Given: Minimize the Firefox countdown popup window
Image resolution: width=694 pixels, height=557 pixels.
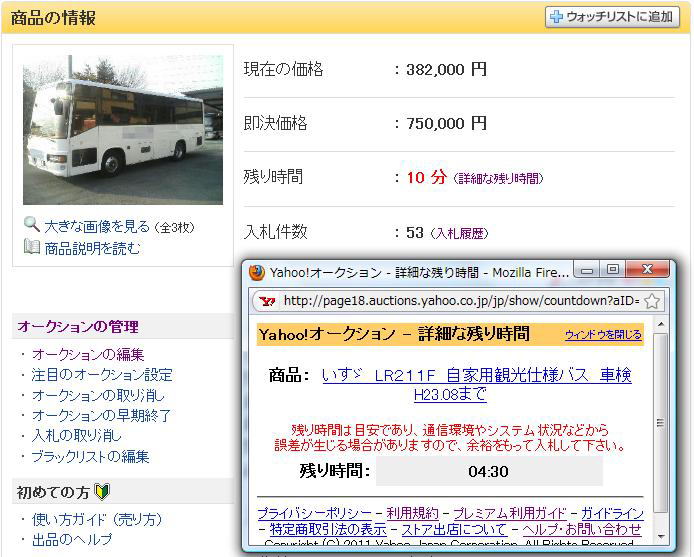Looking at the screenshot, I should [x=587, y=270].
